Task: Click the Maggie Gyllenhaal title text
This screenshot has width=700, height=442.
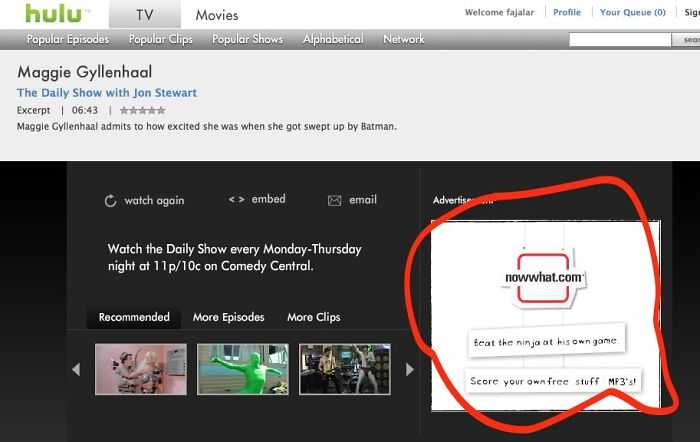Action: pyautogui.click(x=84, y=72)
